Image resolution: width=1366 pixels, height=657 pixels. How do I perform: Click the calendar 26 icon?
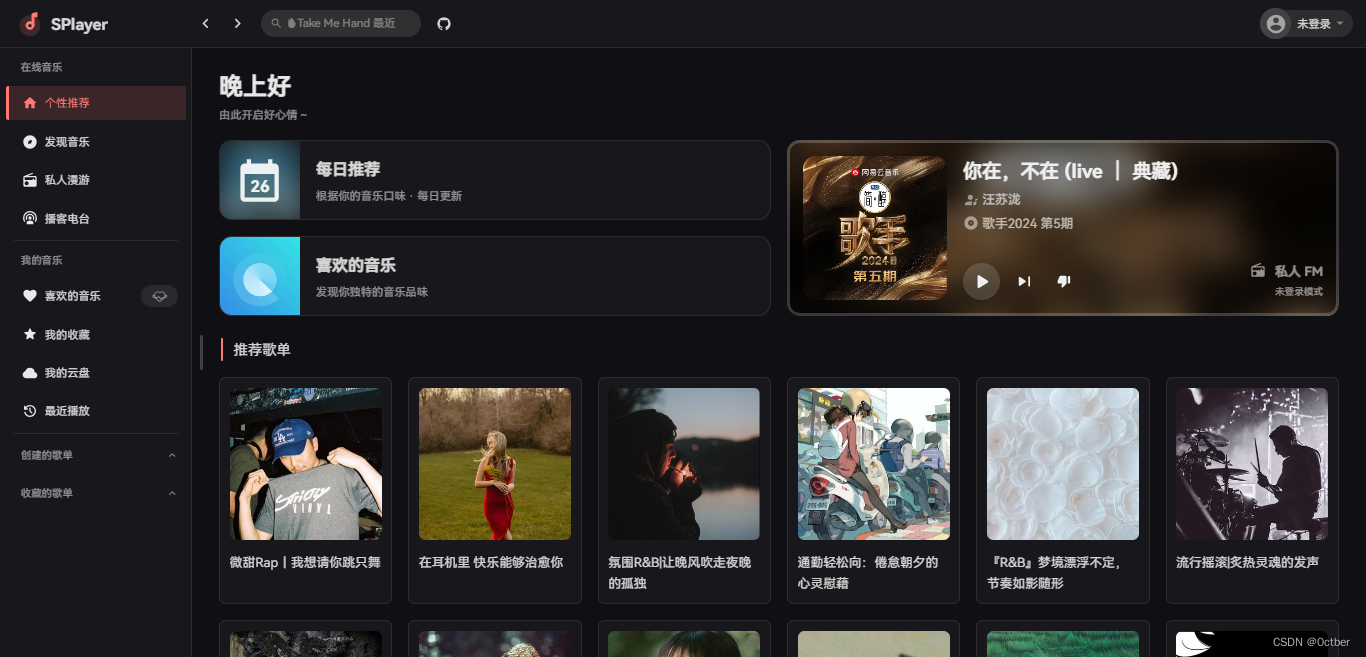click(x=260, y=180)
